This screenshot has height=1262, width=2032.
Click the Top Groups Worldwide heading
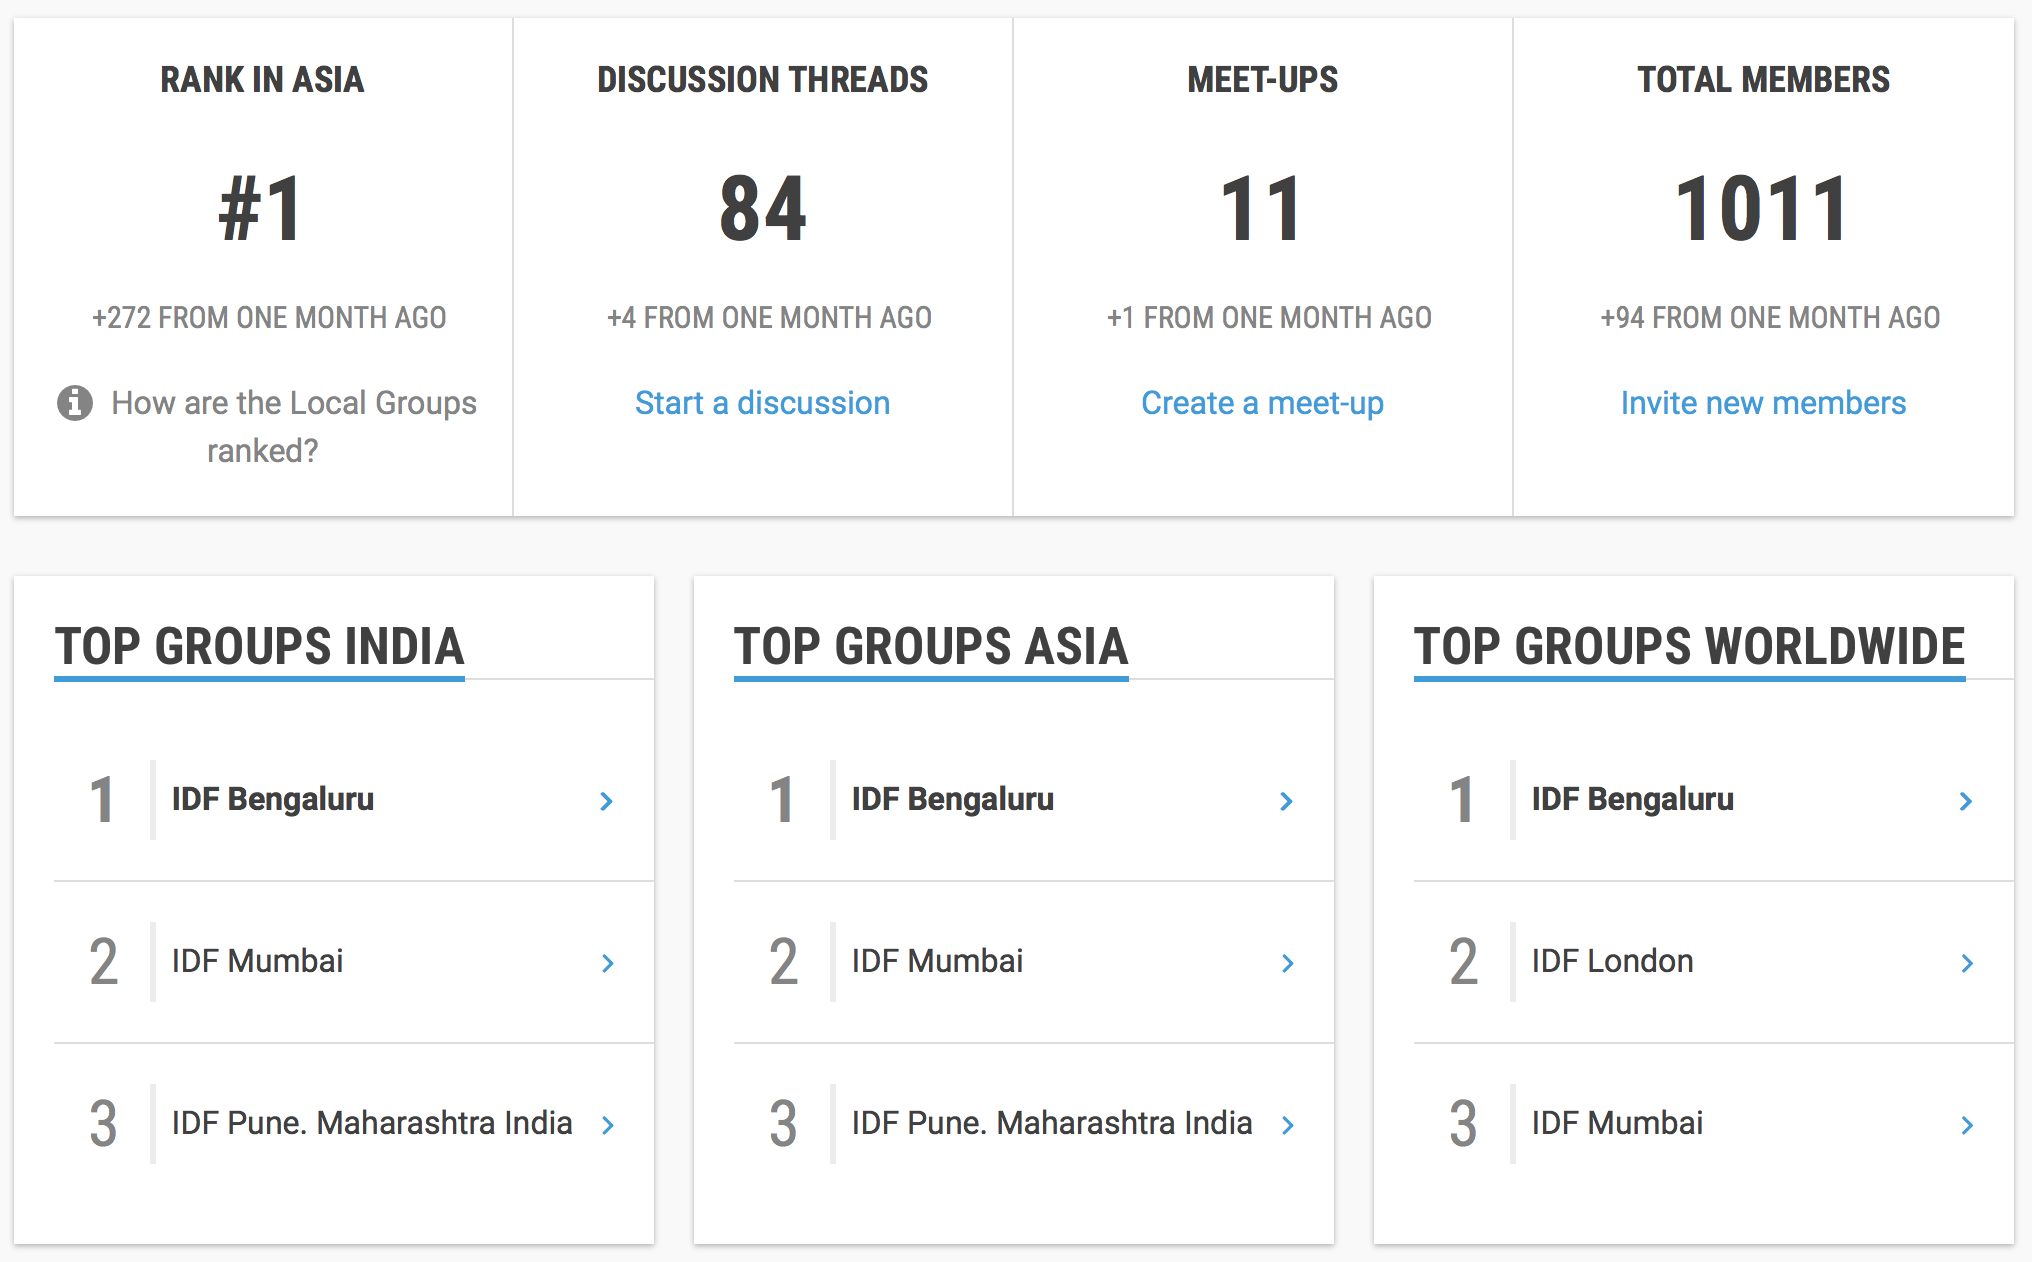(x=1689, y=646)
